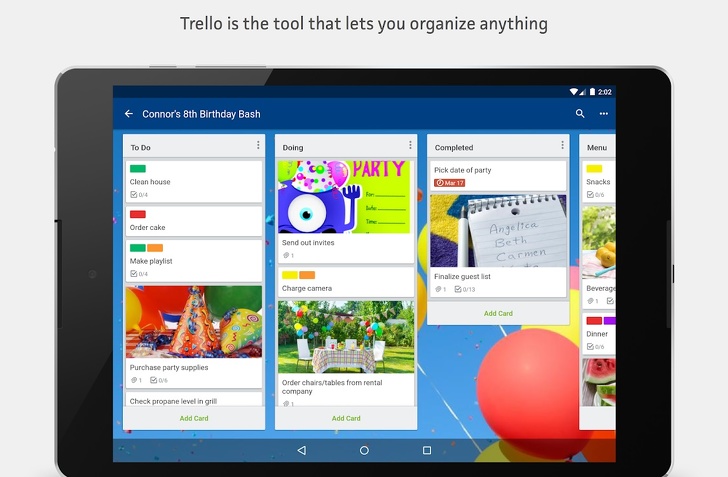
Task: Tap the Android recent apps square button
Action: tap(427, 451)
